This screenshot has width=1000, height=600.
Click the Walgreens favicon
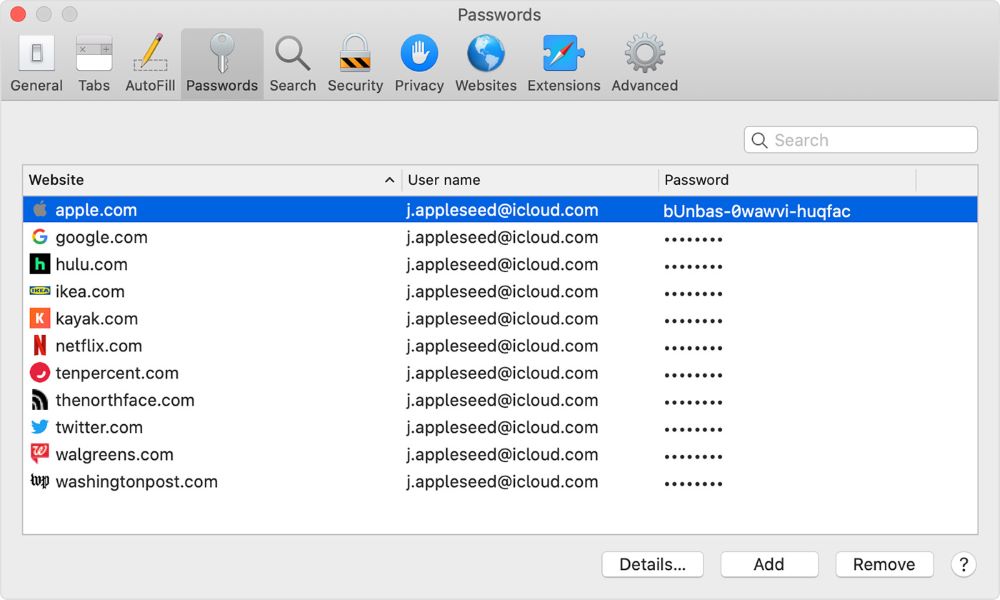tap(40, 453)
